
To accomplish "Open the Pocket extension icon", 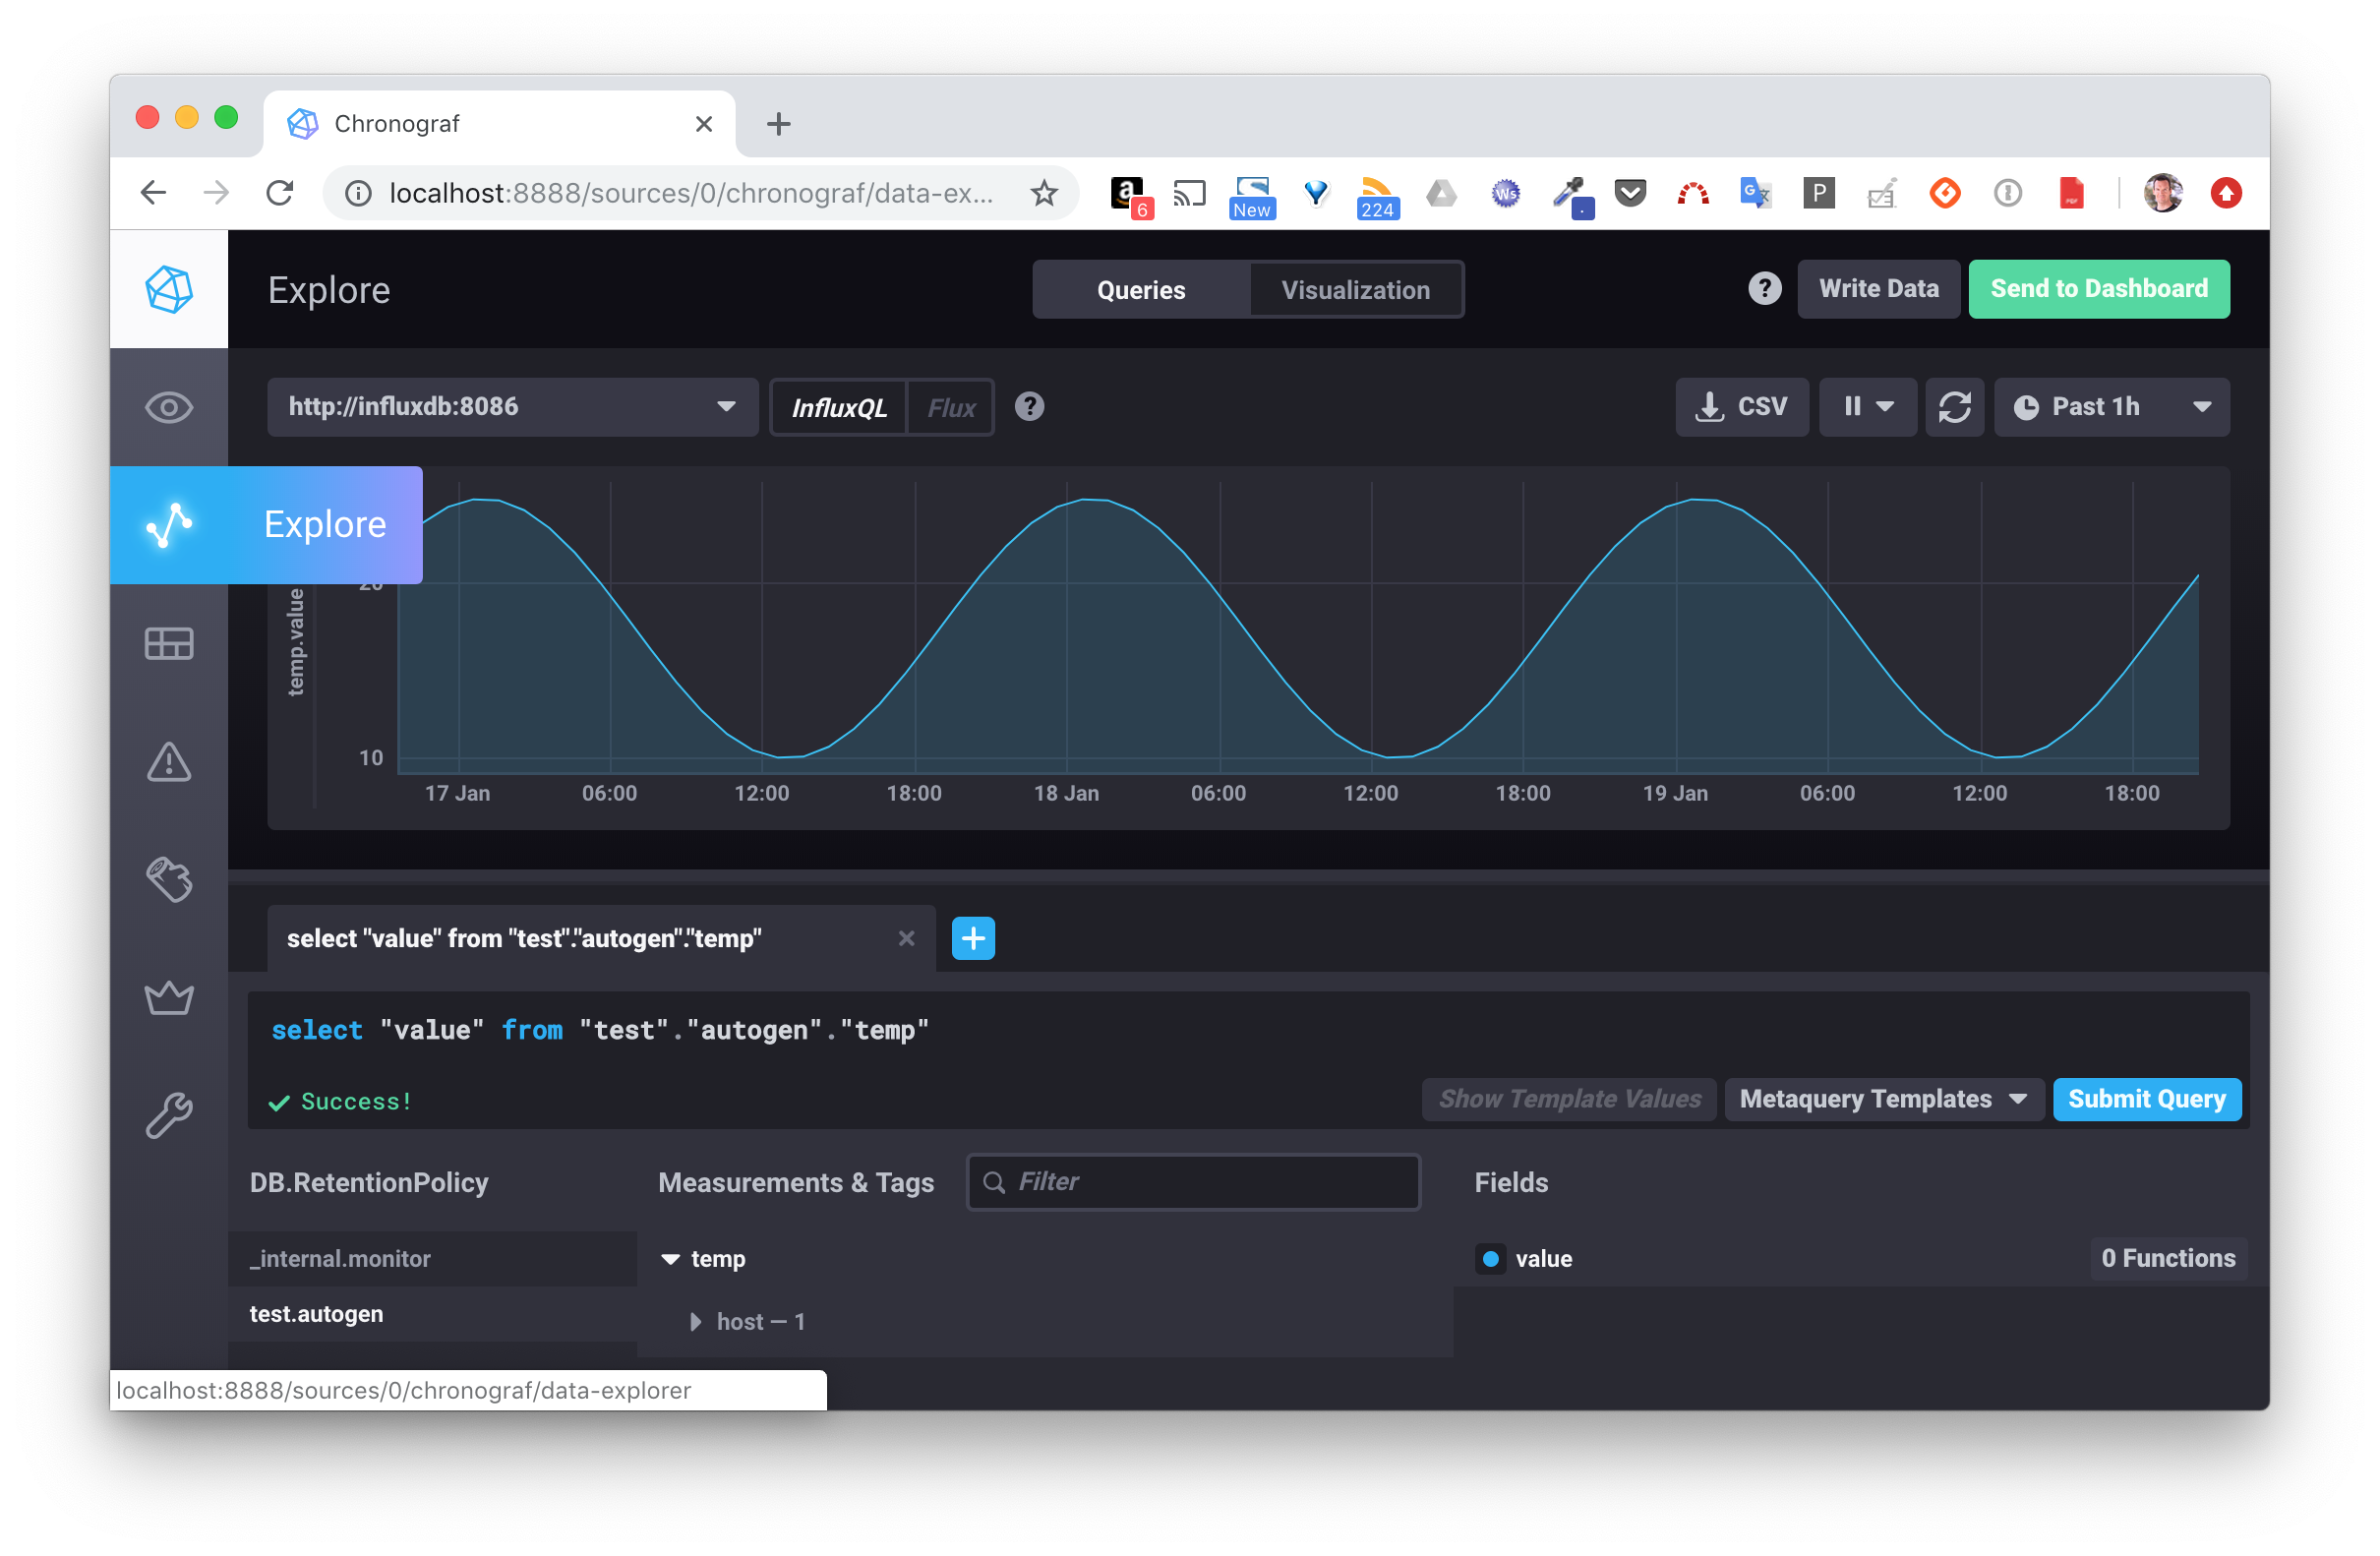I will coord(1630,193).
